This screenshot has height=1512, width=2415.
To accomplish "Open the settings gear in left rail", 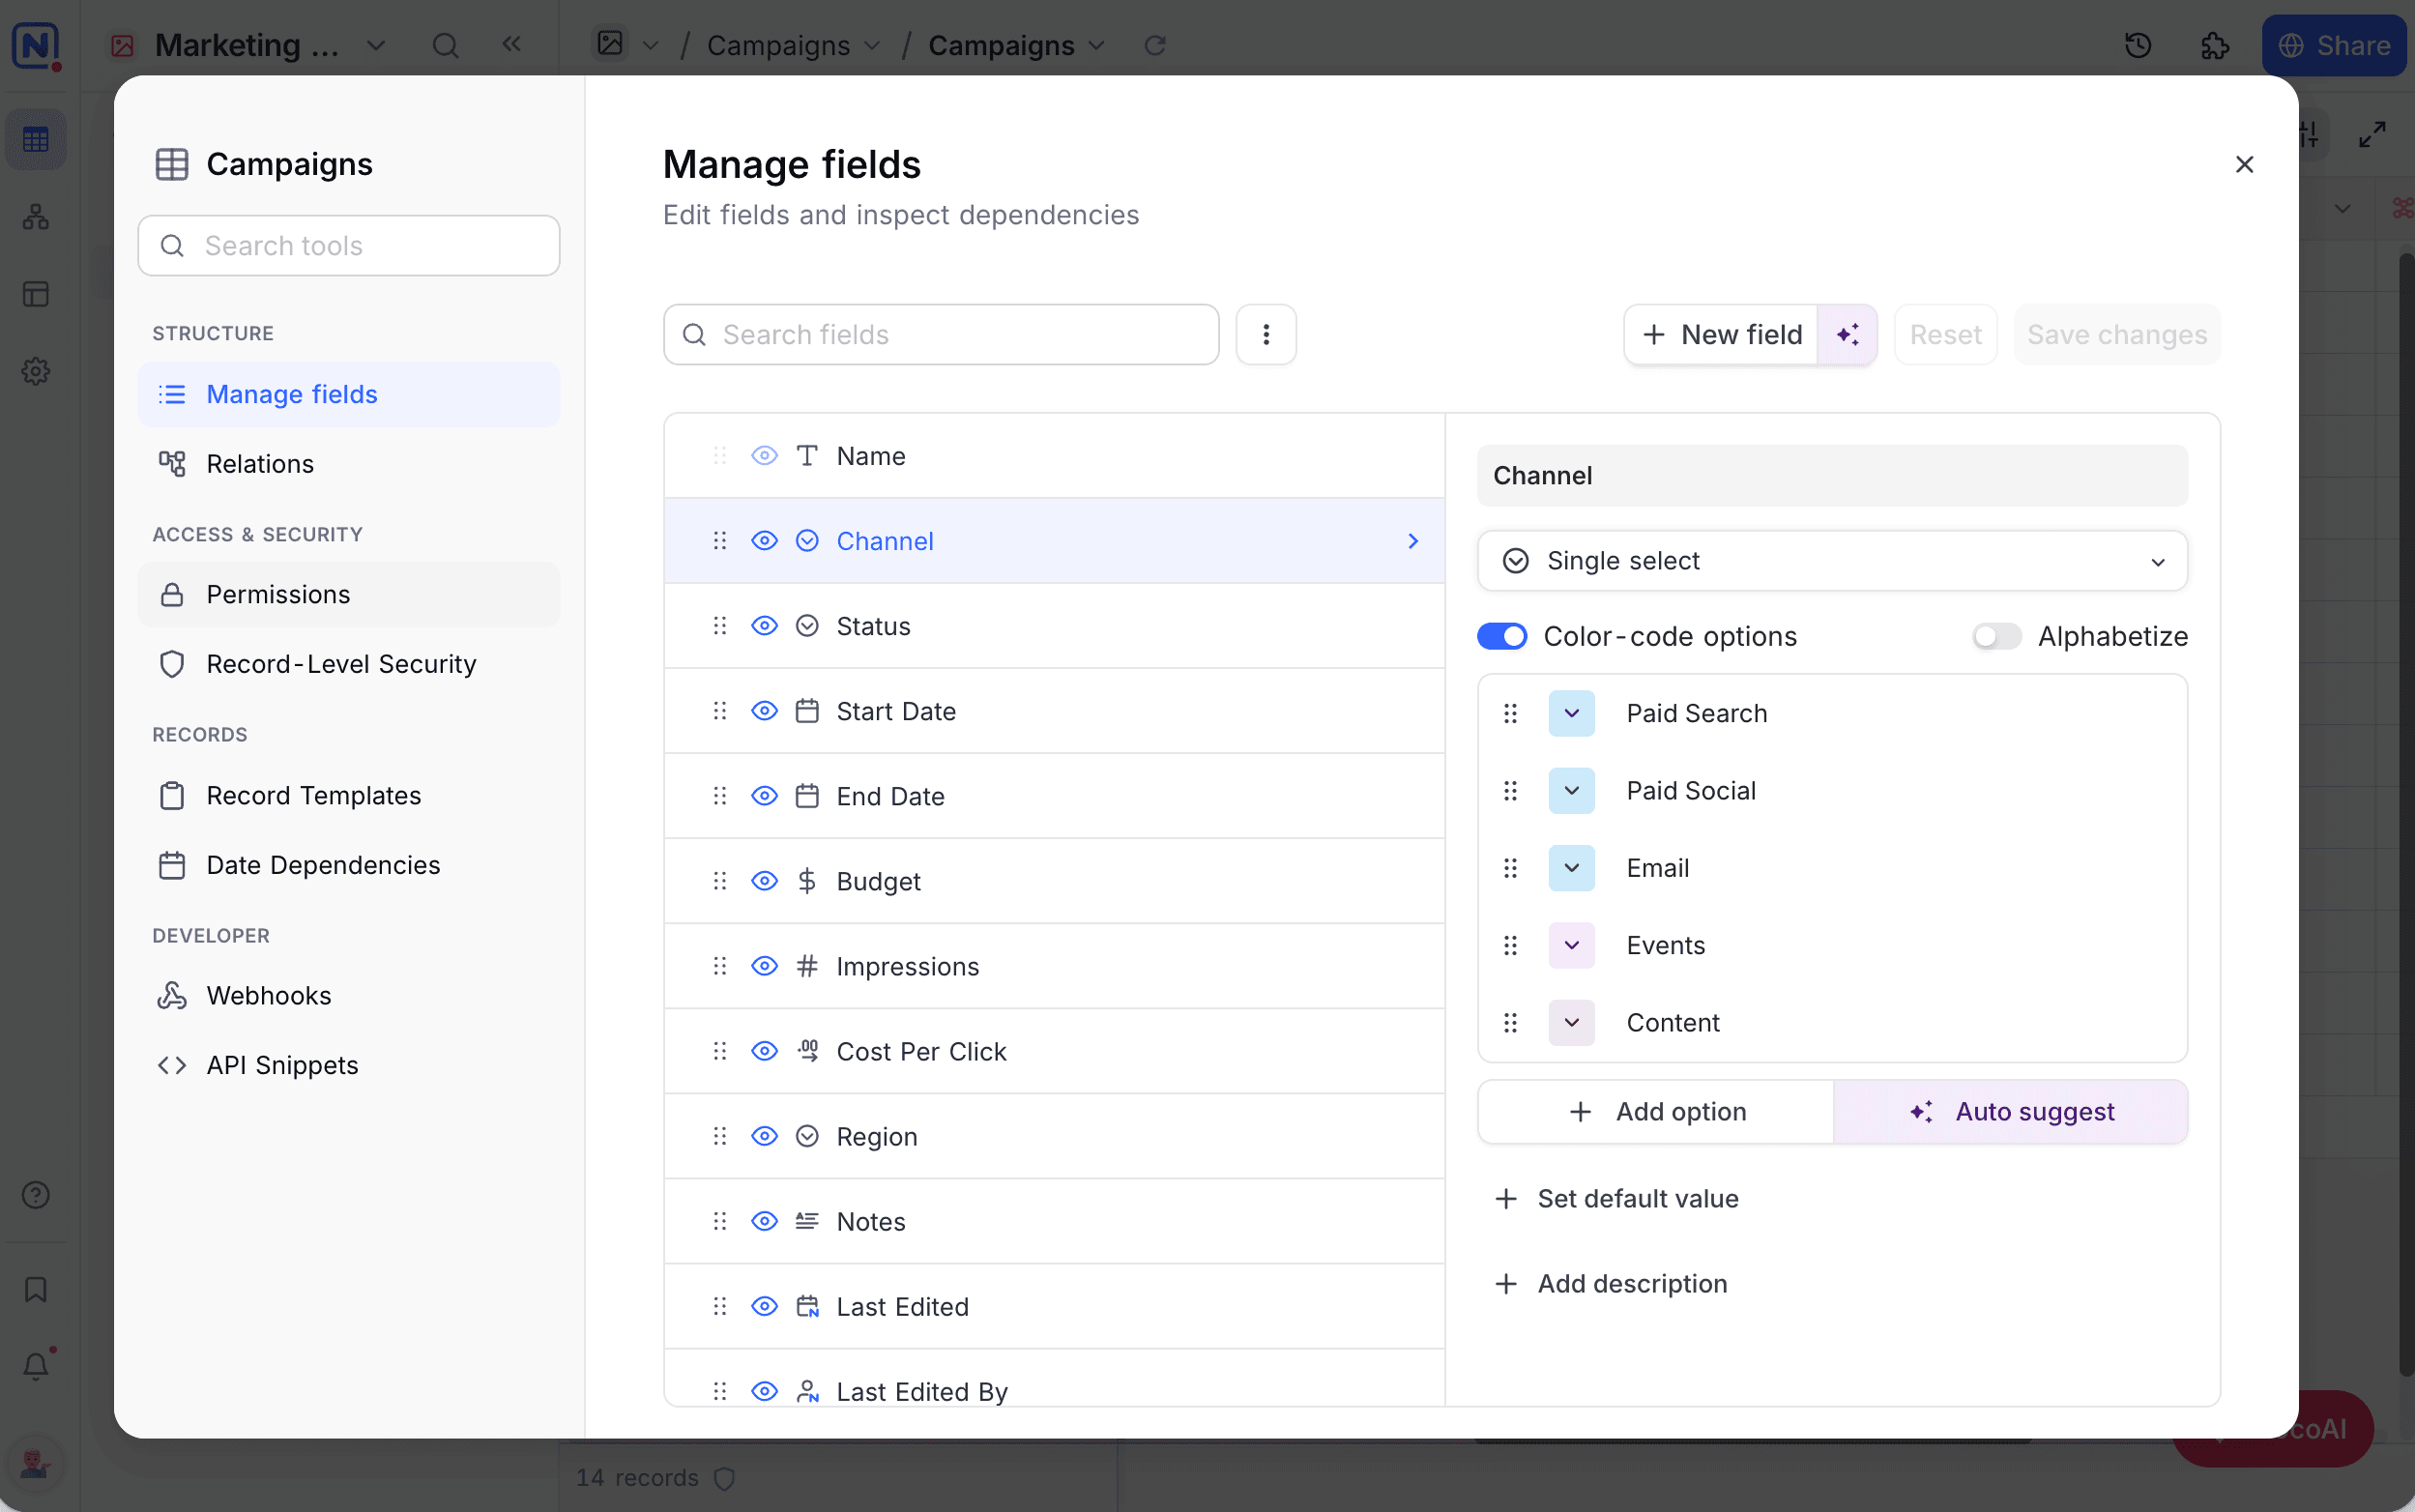I will 36,371.
